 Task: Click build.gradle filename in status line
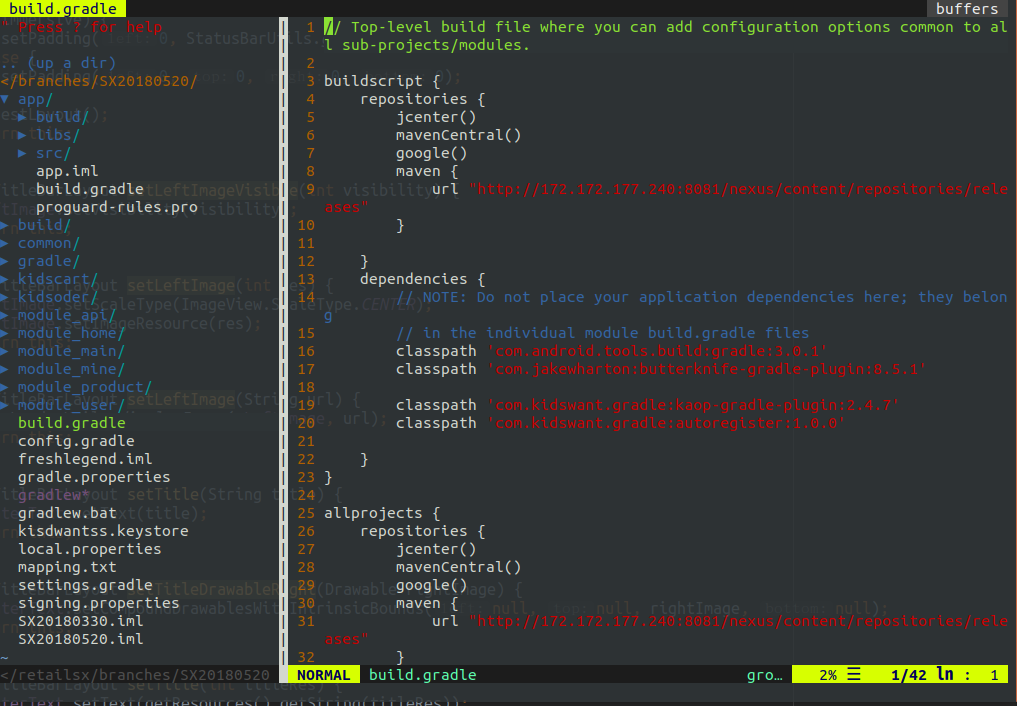[x=422, y=675]
